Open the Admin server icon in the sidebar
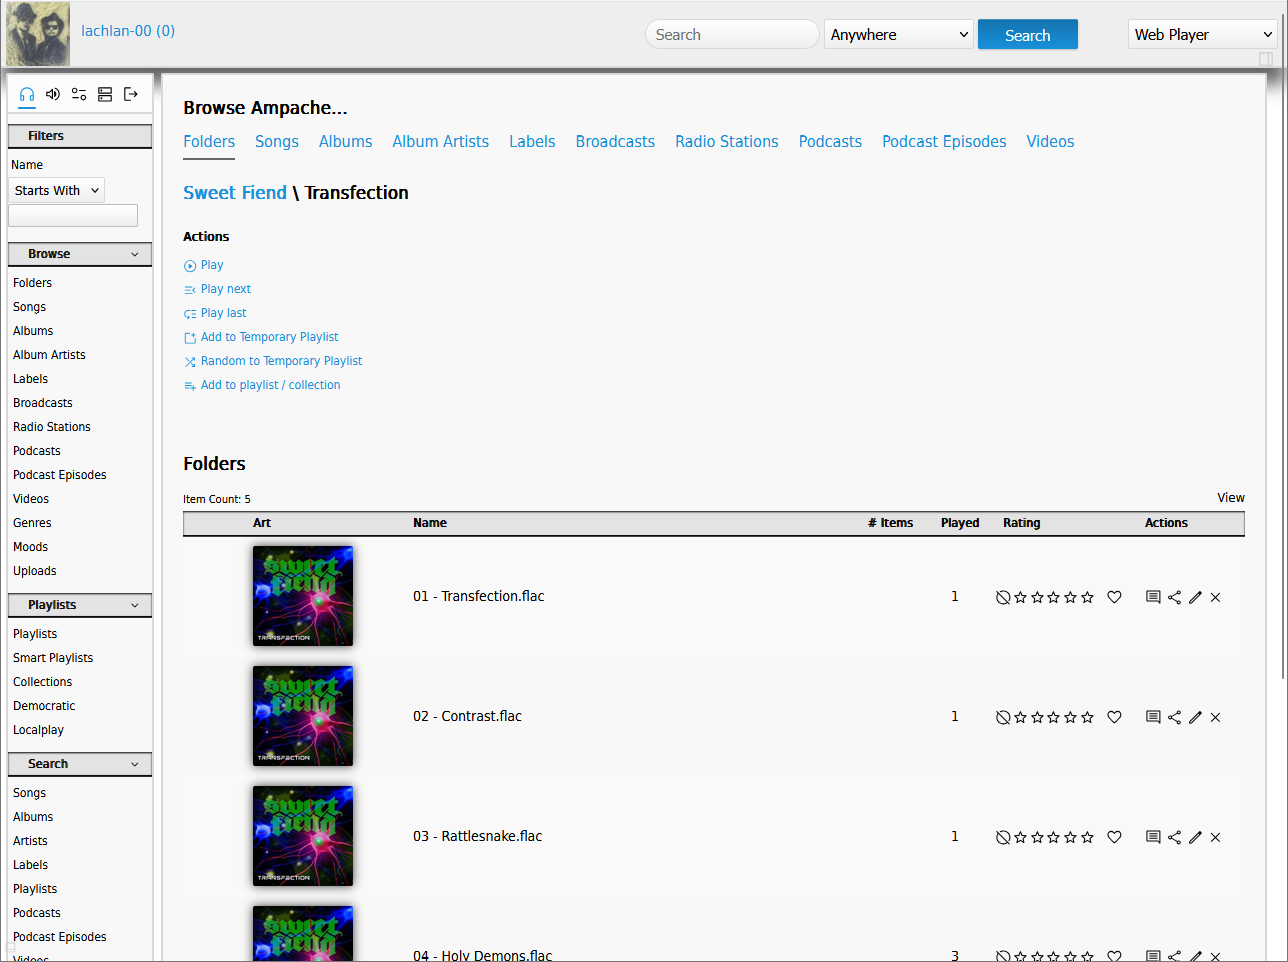The width and height of the screenshot is (1288, 962). 105,94
